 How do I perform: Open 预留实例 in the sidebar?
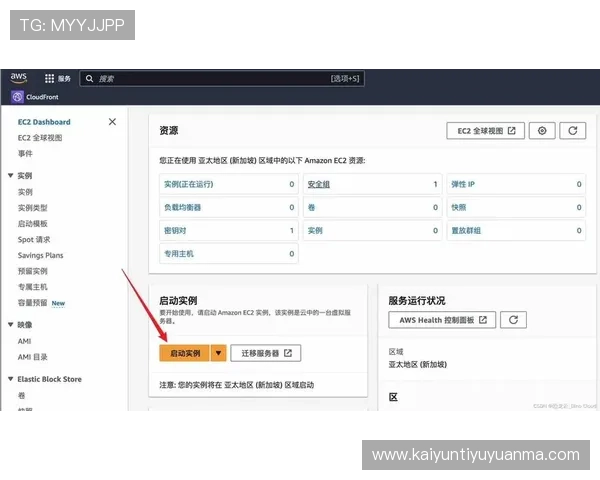[33, 271]
